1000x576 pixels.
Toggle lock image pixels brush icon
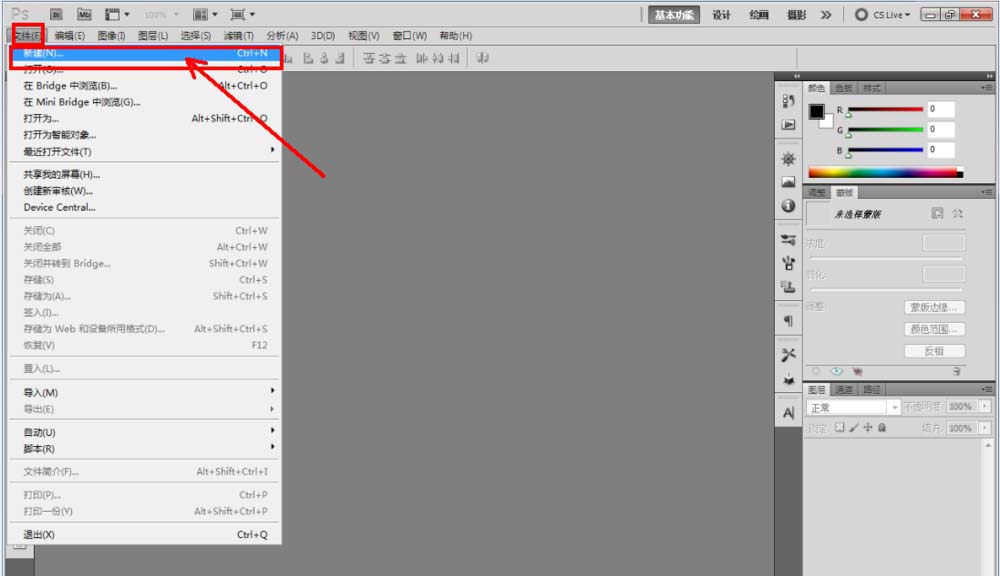[853, 427]
